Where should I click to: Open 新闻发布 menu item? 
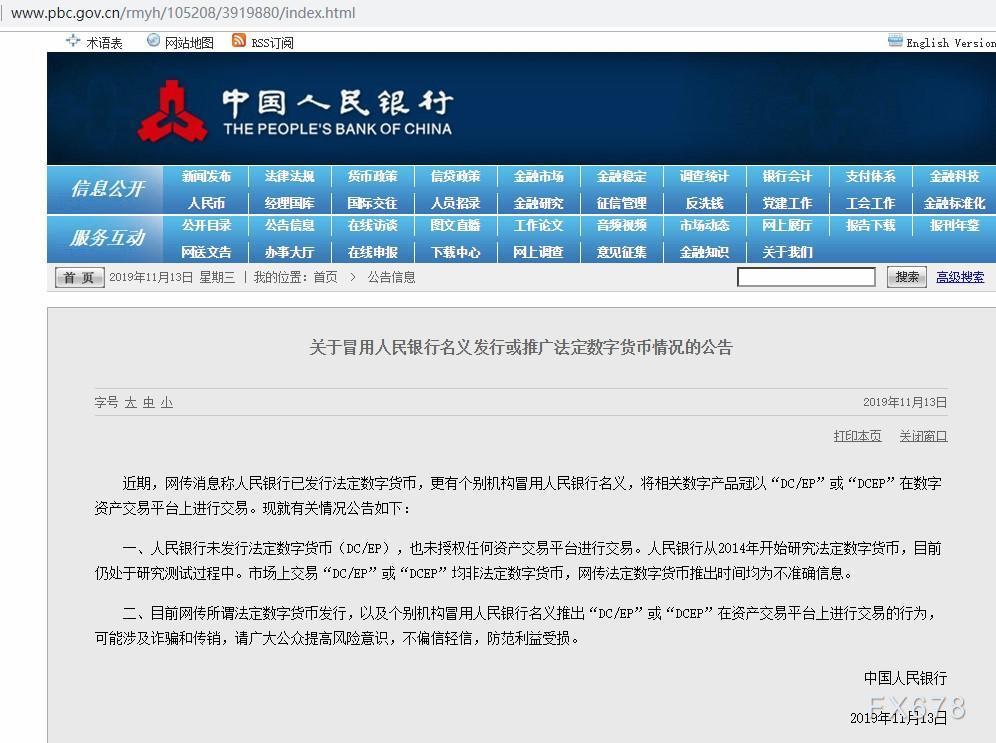coord(206,177)
